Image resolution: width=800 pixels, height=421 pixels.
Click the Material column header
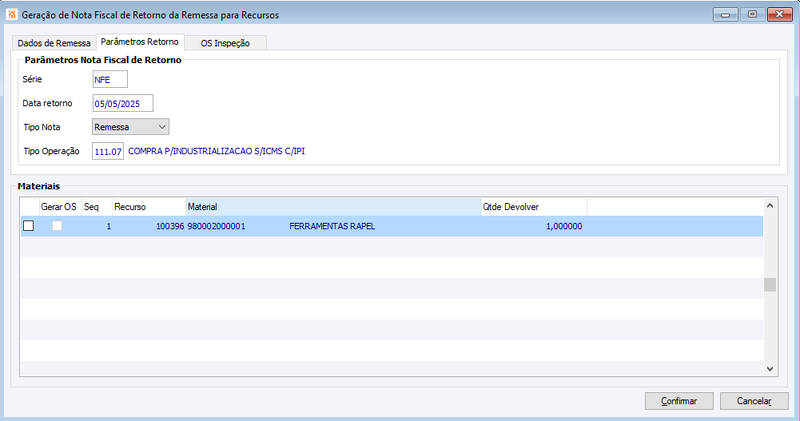coord(333,207)
